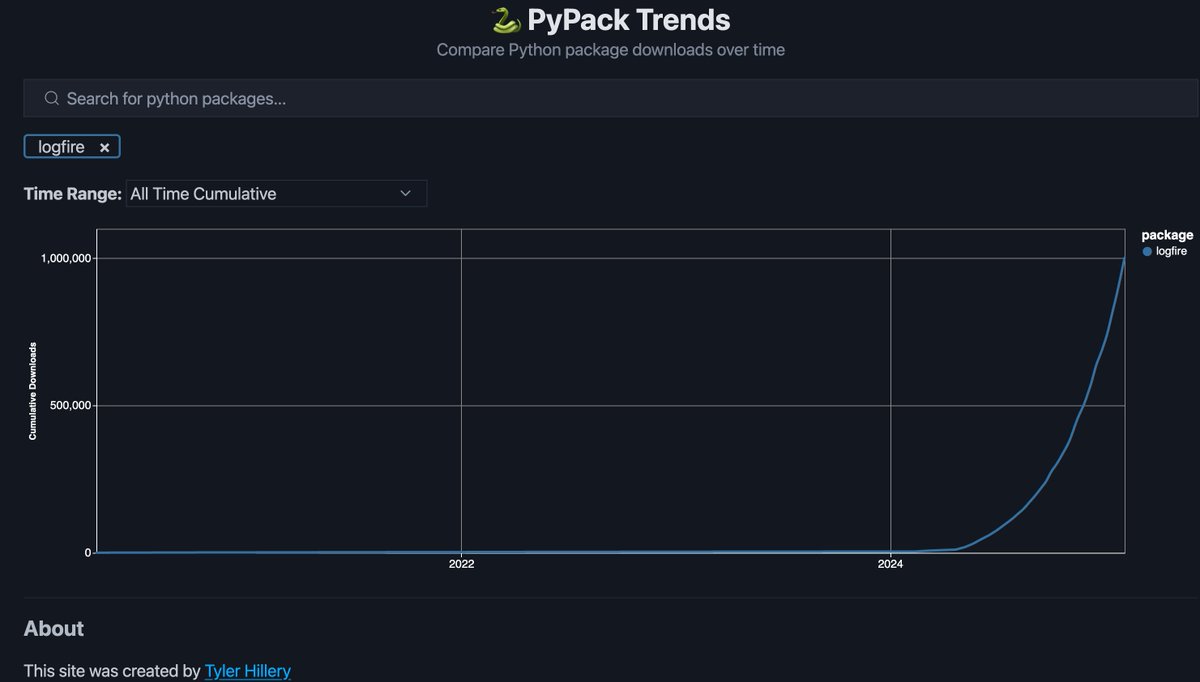The image size is (1200, 682).
Task: Click the PyPack Trends title
Action: [629, 19]
